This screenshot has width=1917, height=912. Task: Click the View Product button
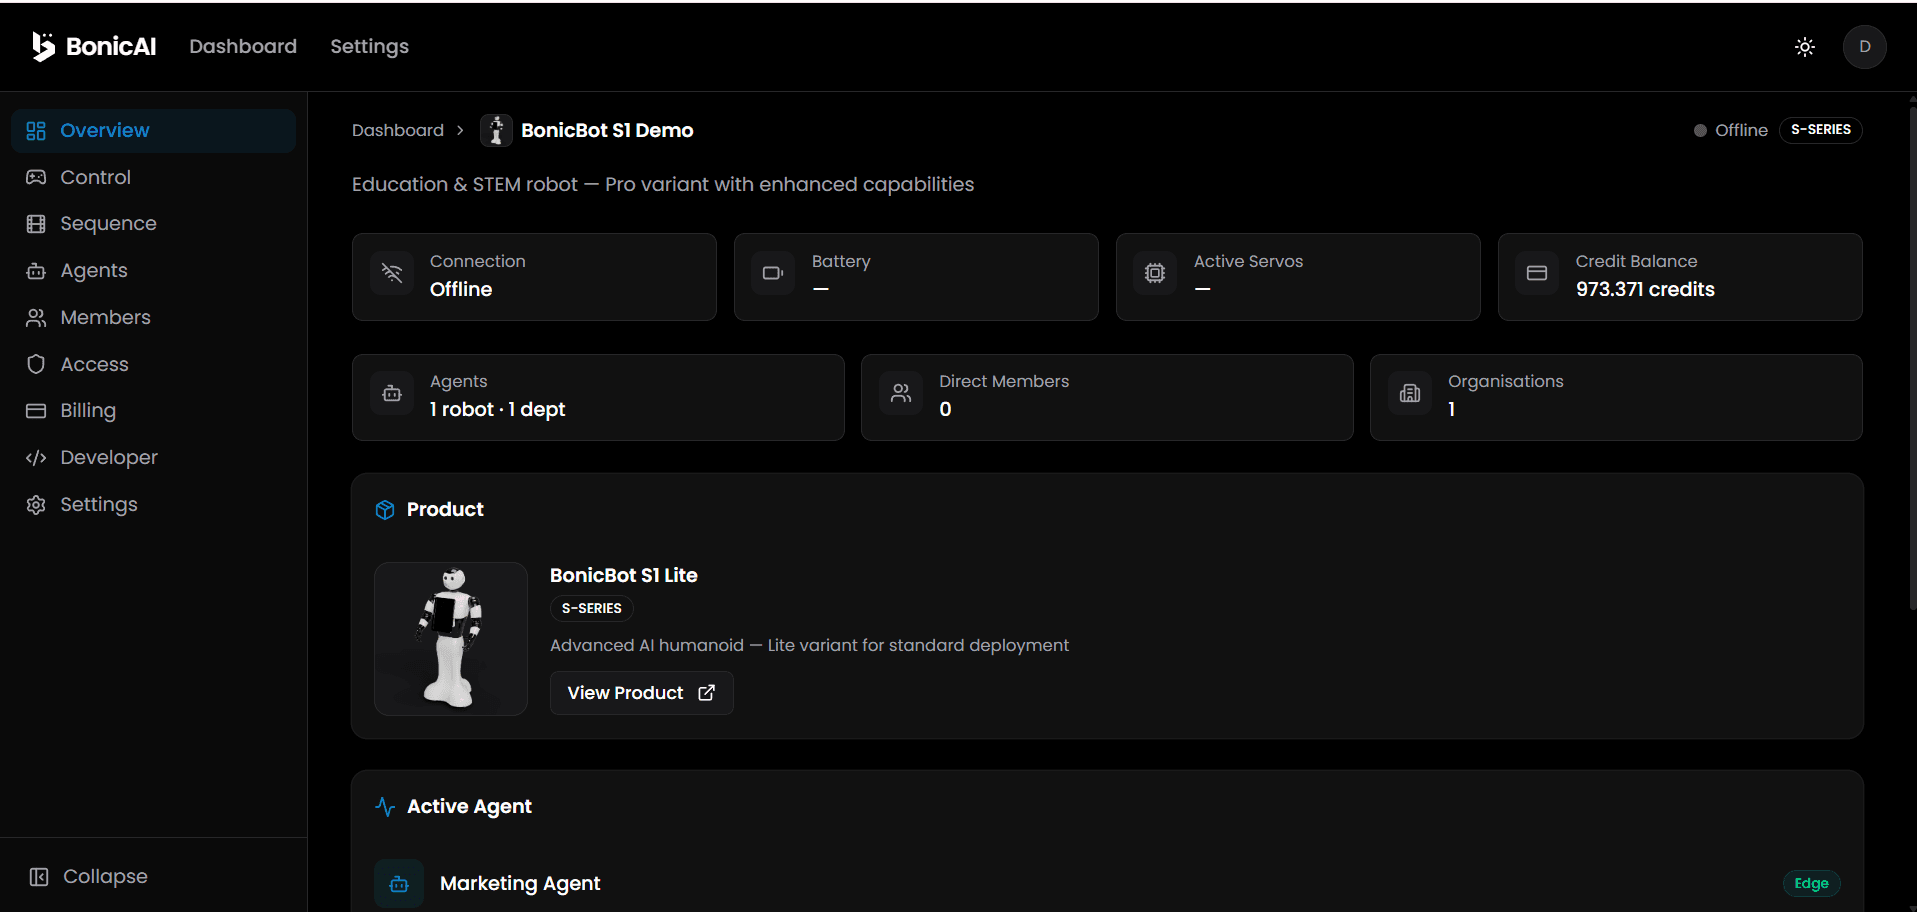642,693
